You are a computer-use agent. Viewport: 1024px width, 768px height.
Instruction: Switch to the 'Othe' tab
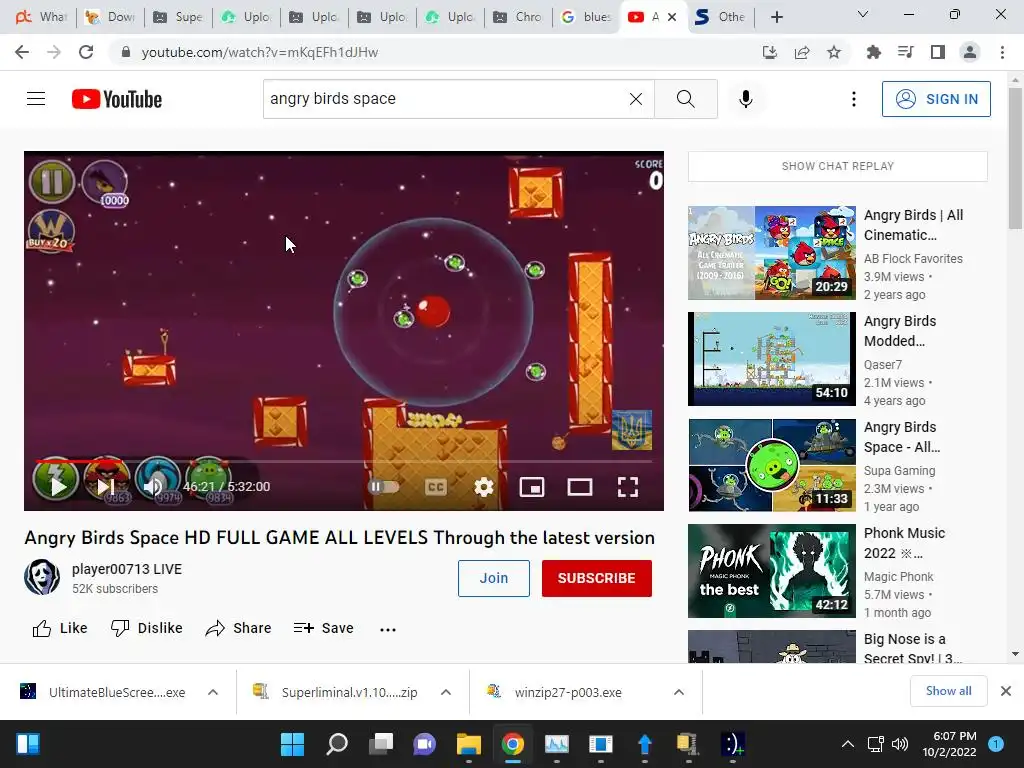click(721, 17)
